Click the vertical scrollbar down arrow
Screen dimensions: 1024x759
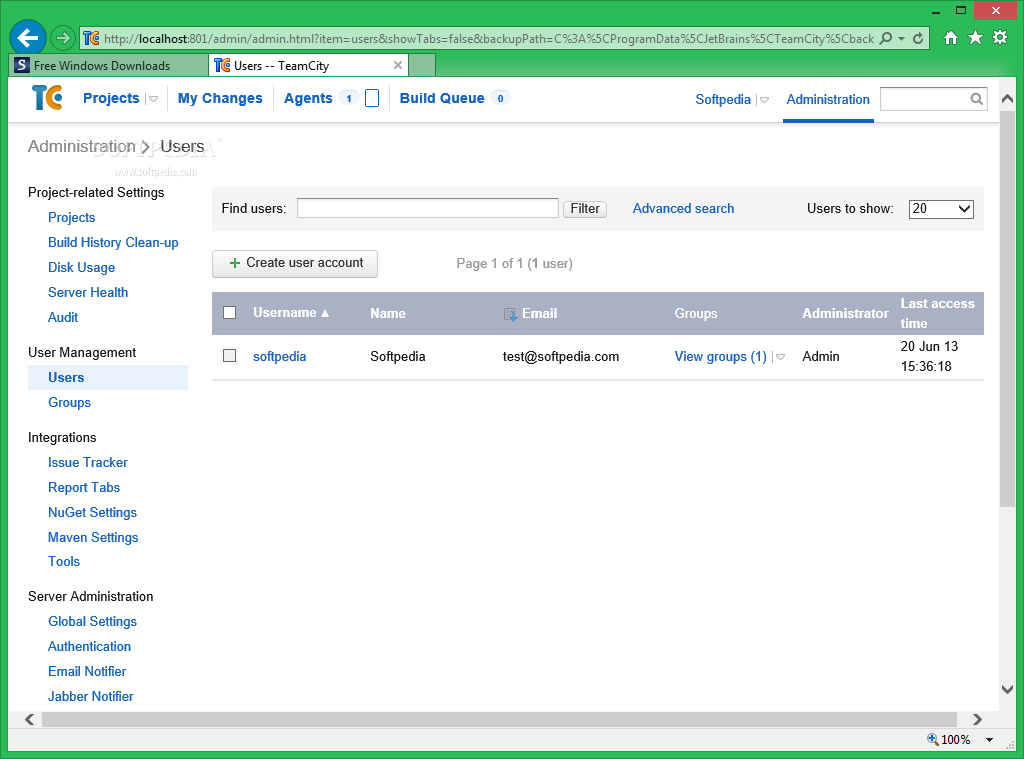coord(1007,689)
